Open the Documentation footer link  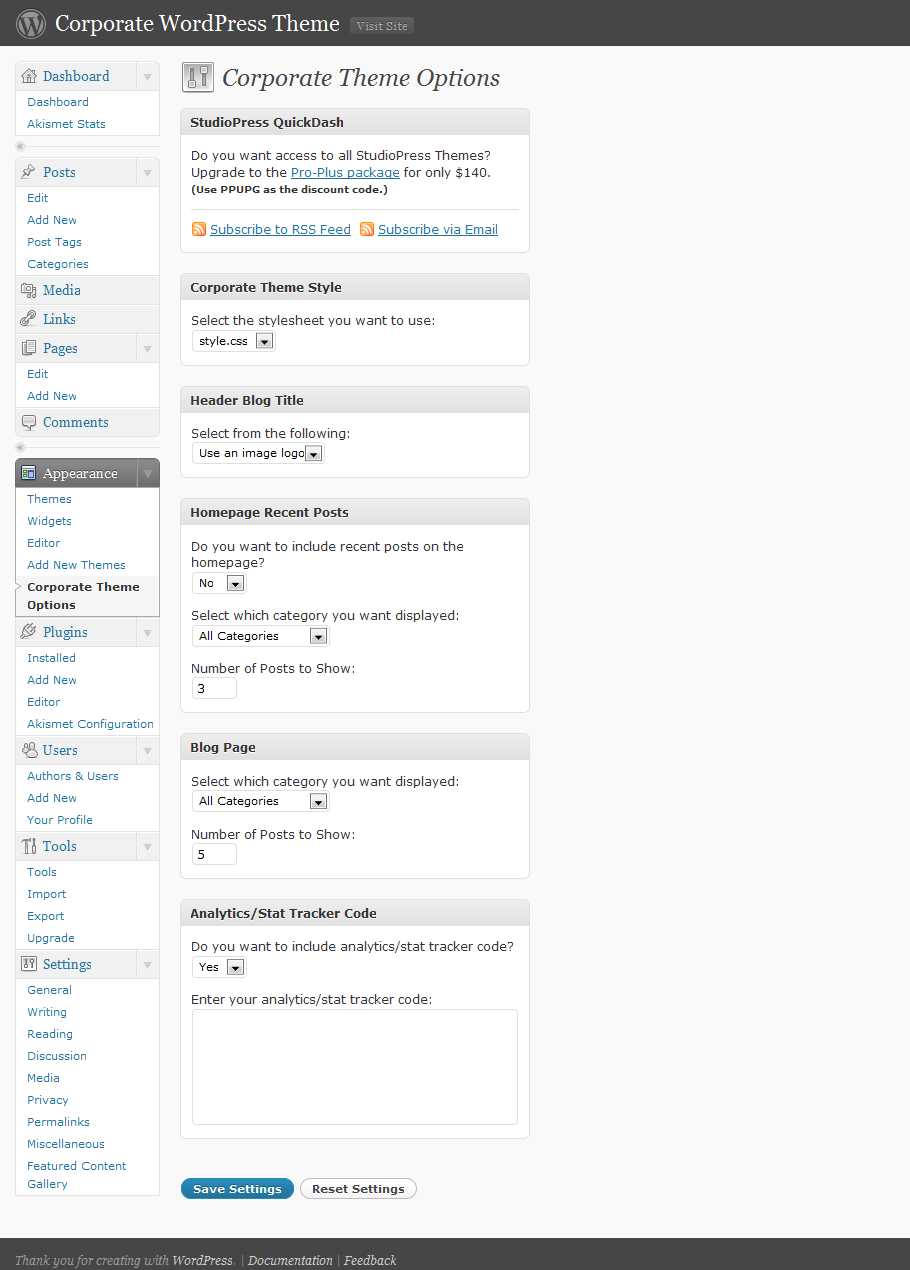(x=290, y=1260)
